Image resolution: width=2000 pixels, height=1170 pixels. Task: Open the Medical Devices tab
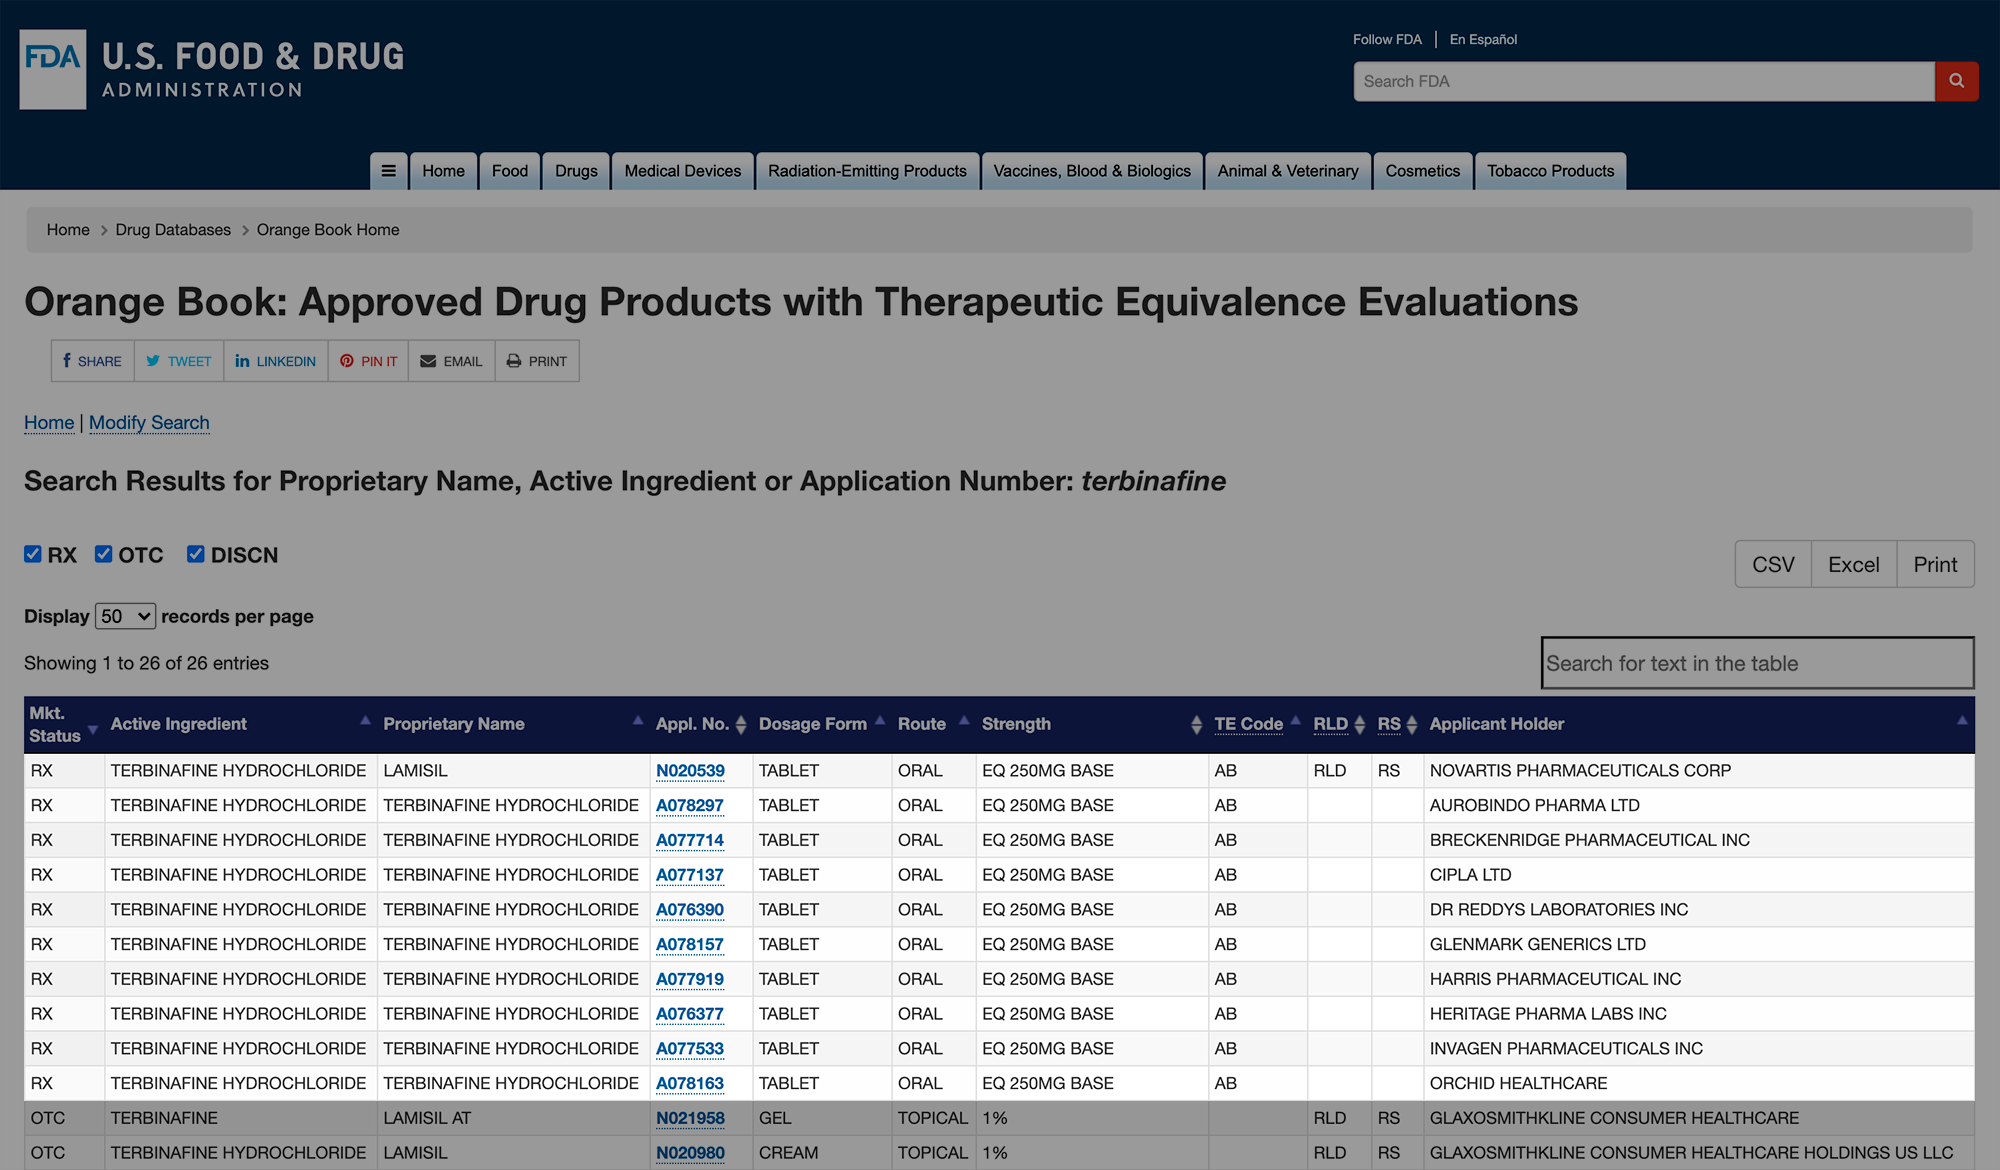pyautogui.click(x=683, y=171)
